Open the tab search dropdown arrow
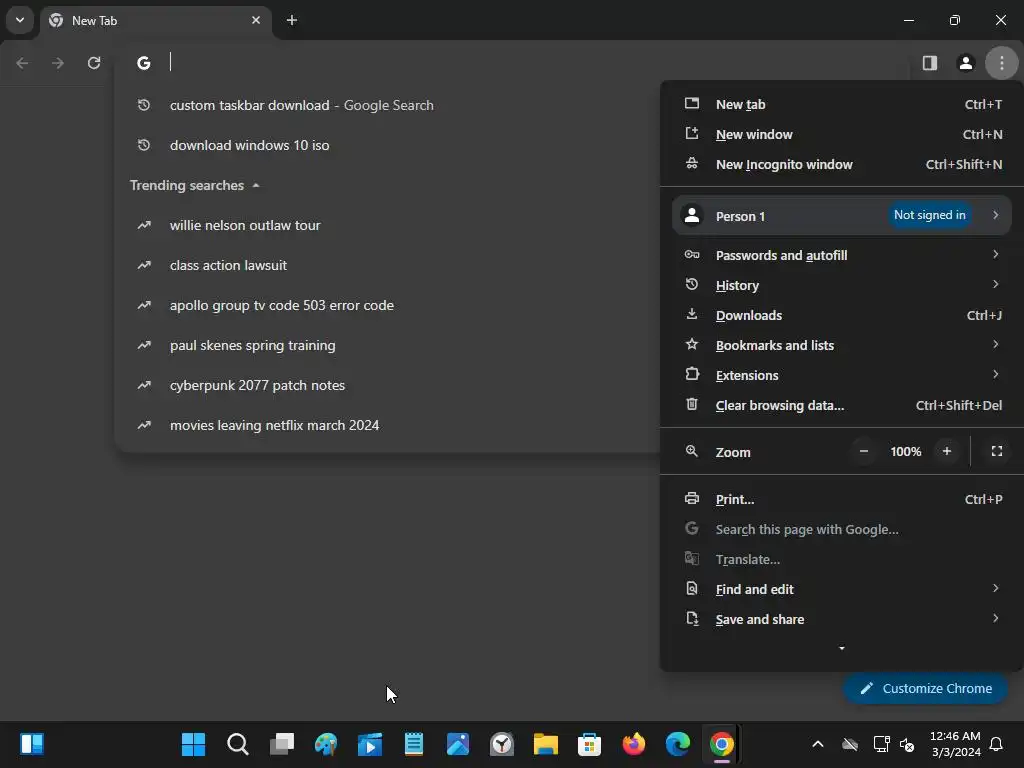The image size is (1024, 768). [20, 20]
